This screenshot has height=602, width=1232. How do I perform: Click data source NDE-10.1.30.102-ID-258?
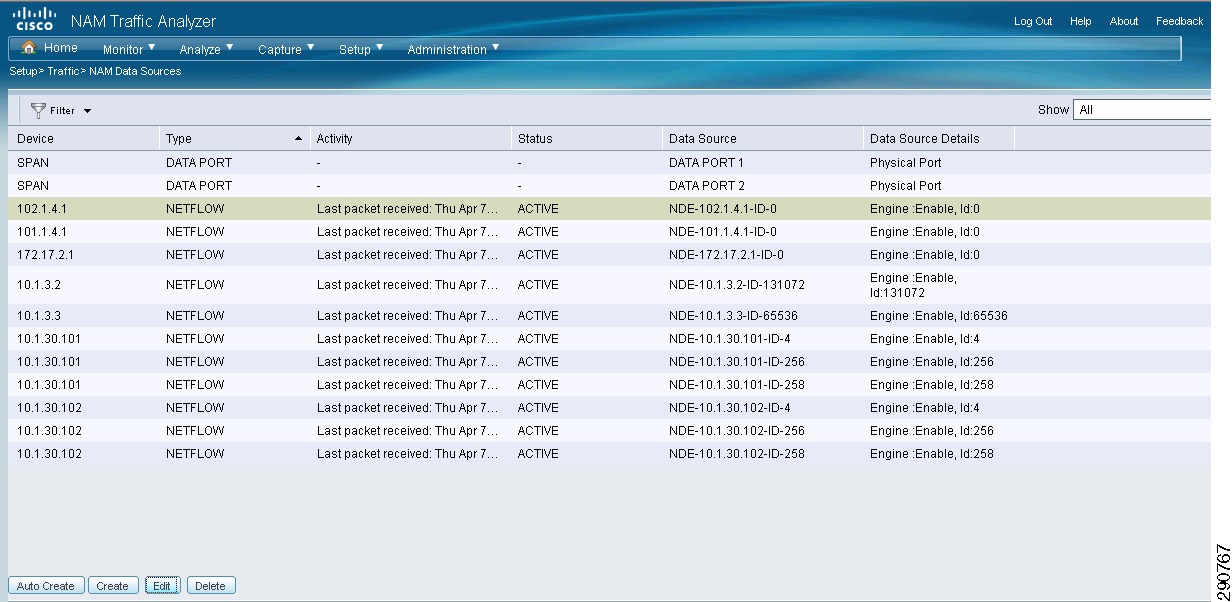(736, 454)
